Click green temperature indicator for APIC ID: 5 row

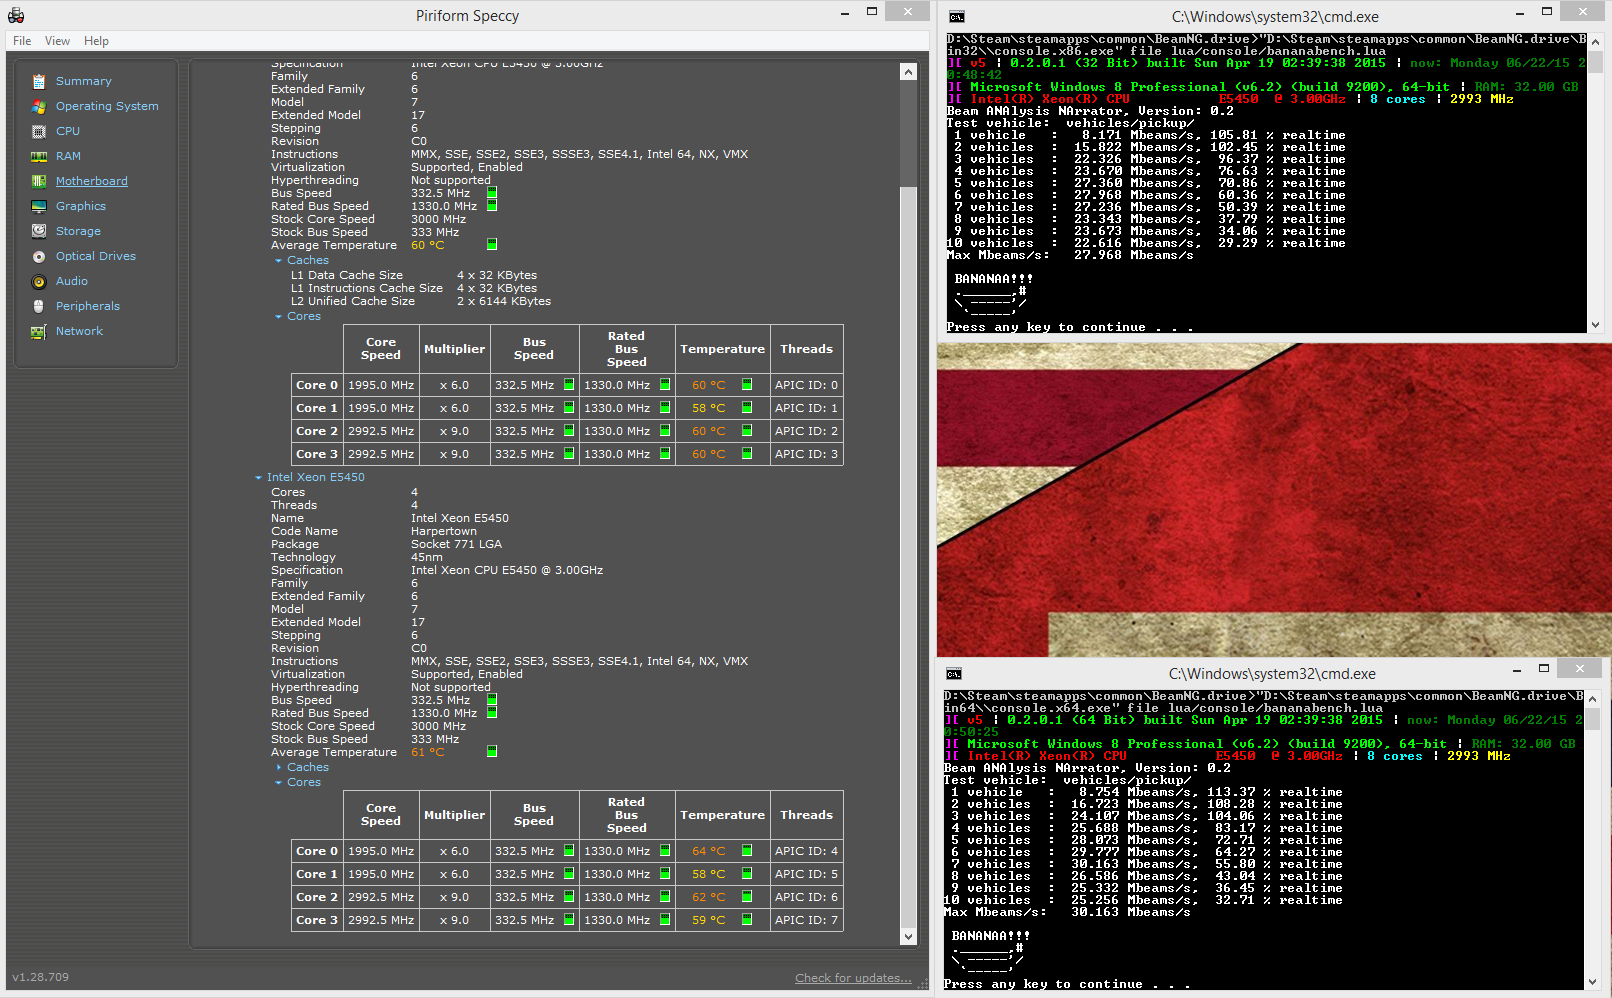747,874
